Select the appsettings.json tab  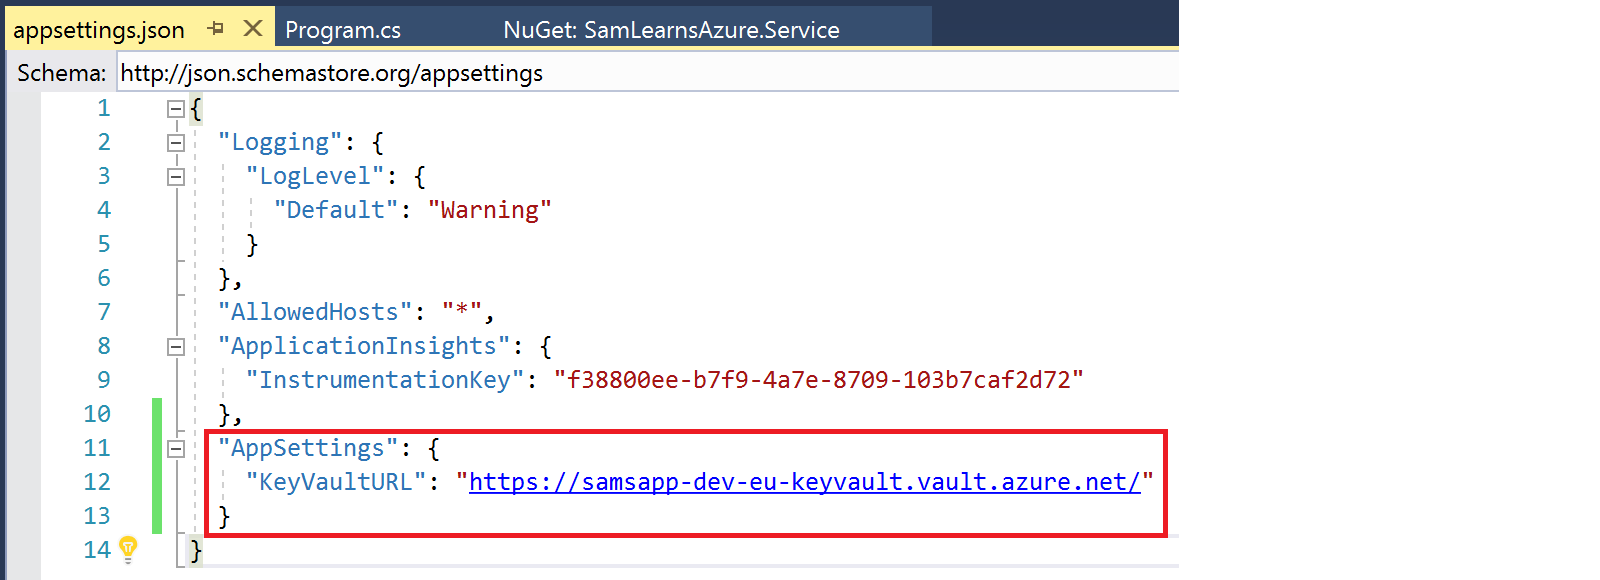click(x=99, y=30)
